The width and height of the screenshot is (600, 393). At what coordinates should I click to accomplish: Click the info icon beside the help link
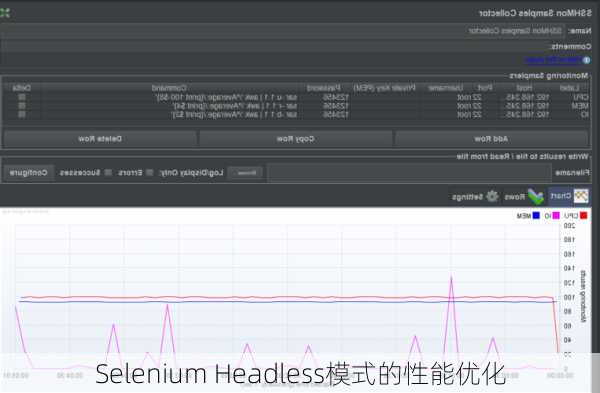[x=586, y=60]
